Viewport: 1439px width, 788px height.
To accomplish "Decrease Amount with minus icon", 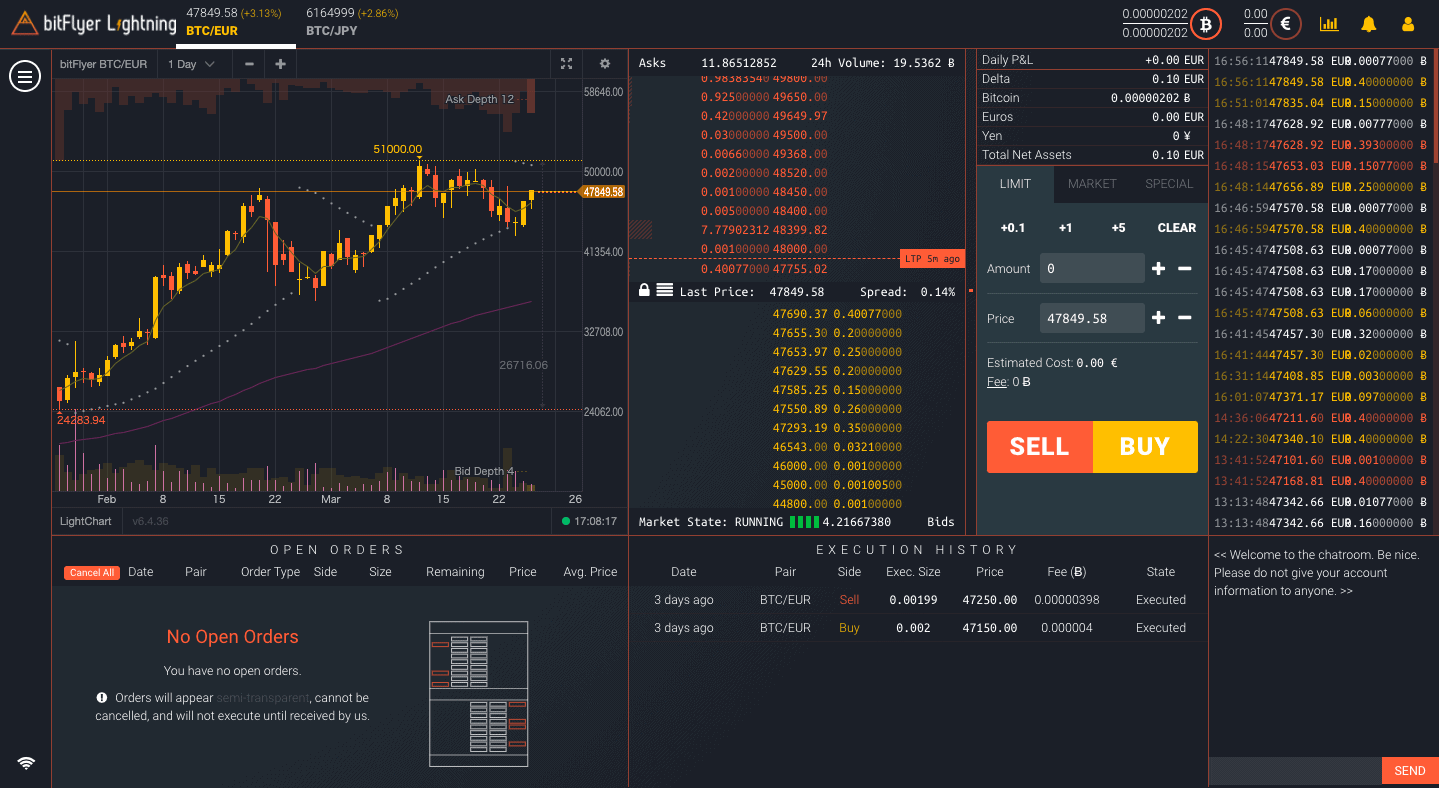I will pyautogui.click(x=1184, y=268).
